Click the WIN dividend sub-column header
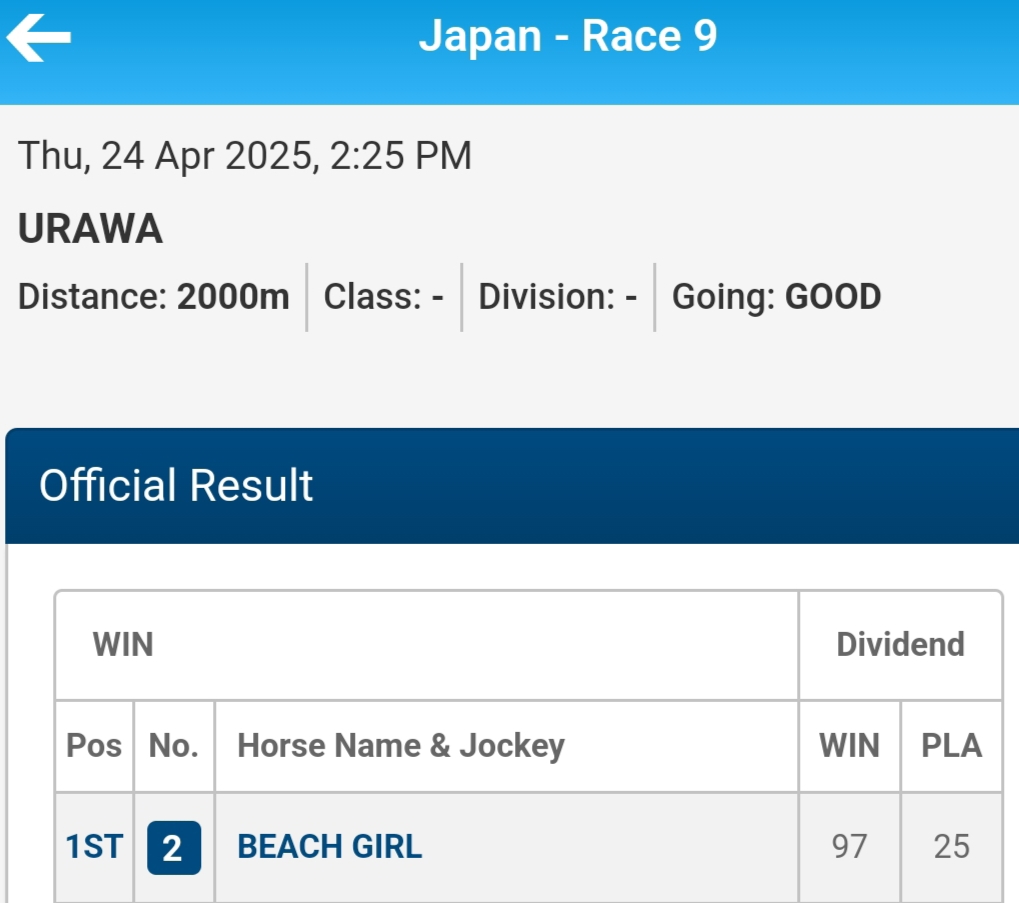 point(849,746)
